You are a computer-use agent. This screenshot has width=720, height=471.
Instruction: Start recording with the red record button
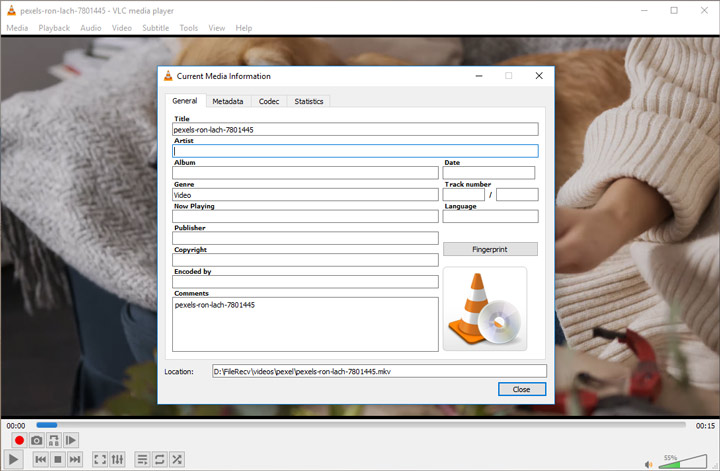(x=19, y=440)
